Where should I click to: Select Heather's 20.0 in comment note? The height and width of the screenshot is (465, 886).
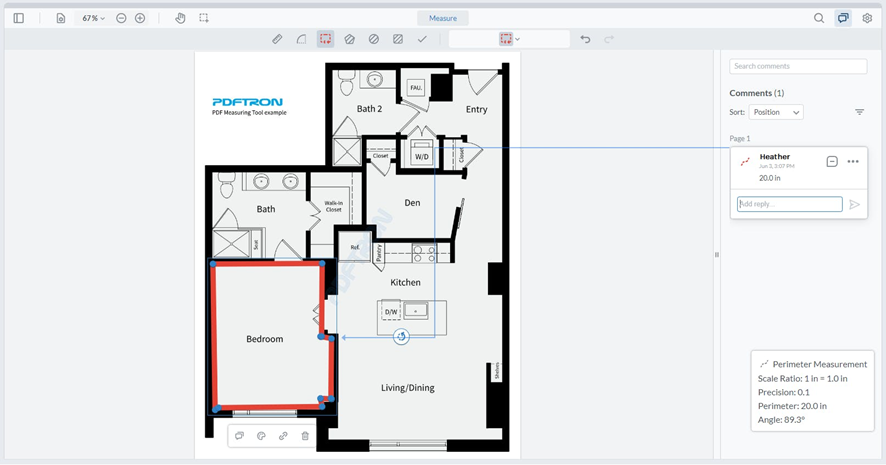798,167
